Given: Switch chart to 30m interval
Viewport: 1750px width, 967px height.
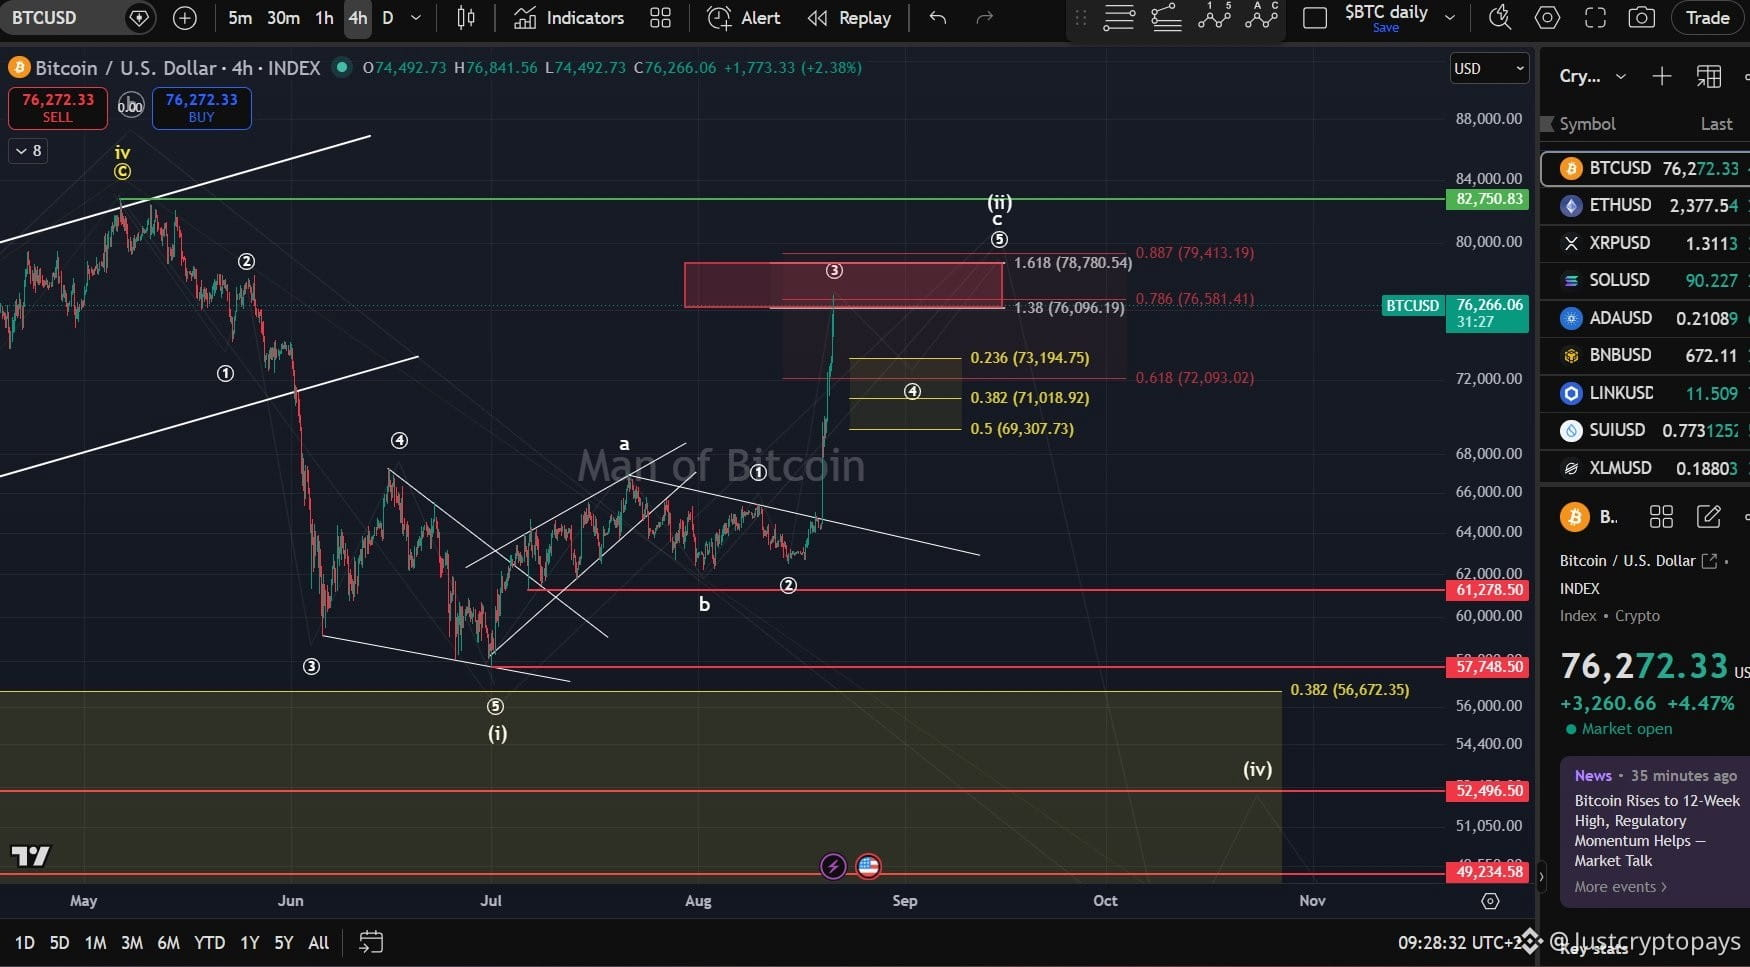Looking at the screenshot, I should [x=283, y=18].
